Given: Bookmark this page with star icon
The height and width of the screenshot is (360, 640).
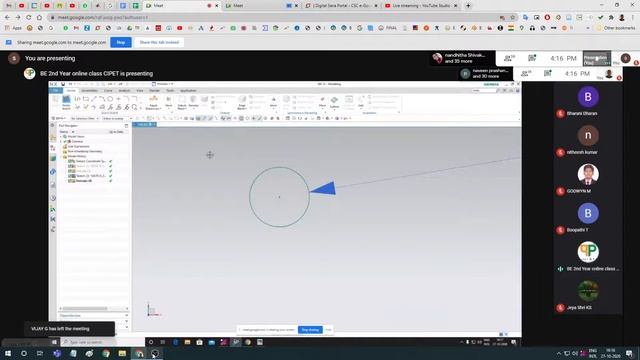Looking at the screenshot, I should [513, 18].
